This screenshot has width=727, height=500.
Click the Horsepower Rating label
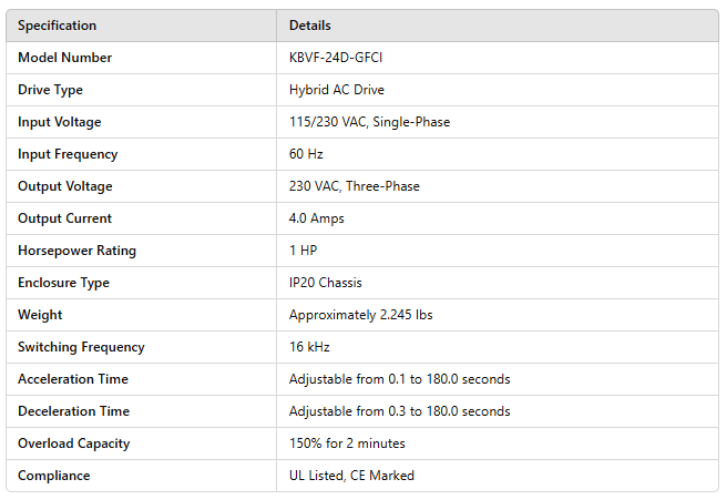tap(77, 250)
